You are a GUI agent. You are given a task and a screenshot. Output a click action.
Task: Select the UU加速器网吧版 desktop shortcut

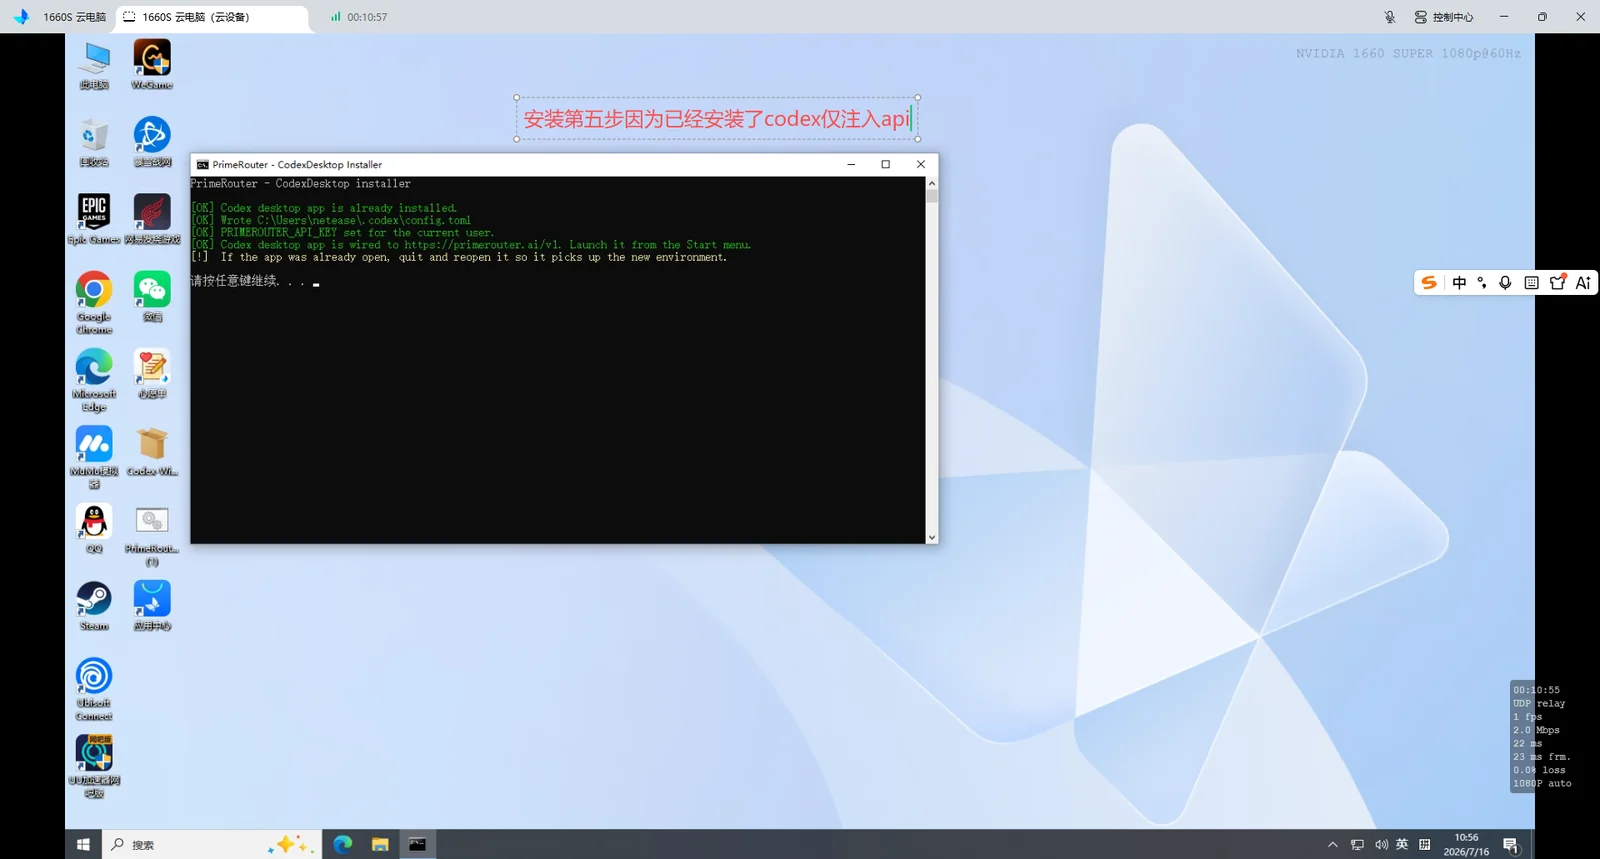[94, 766]
